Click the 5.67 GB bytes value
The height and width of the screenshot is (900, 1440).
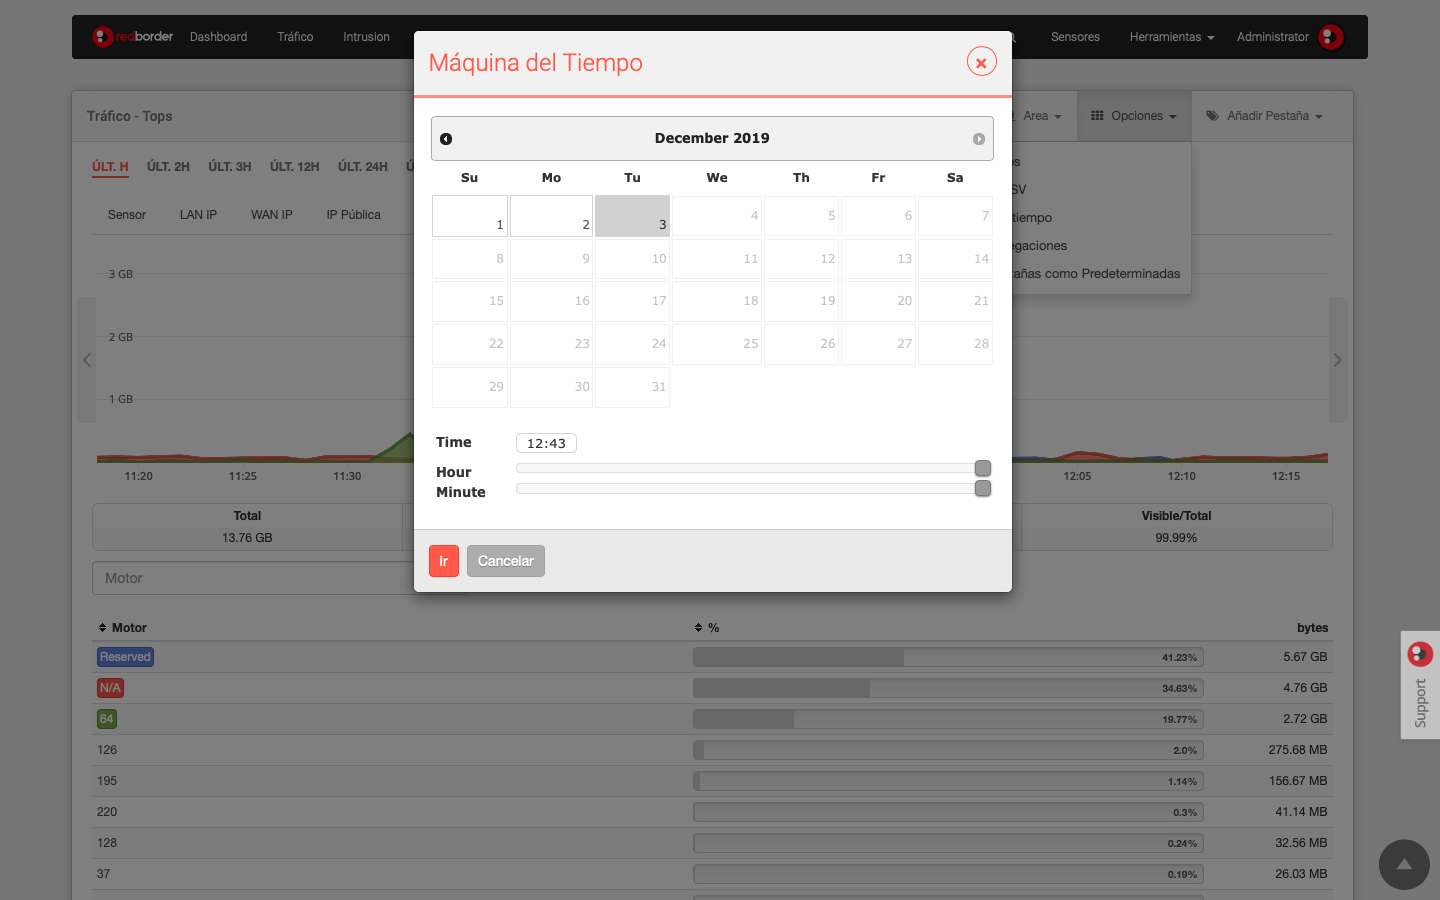point(1305,657)
